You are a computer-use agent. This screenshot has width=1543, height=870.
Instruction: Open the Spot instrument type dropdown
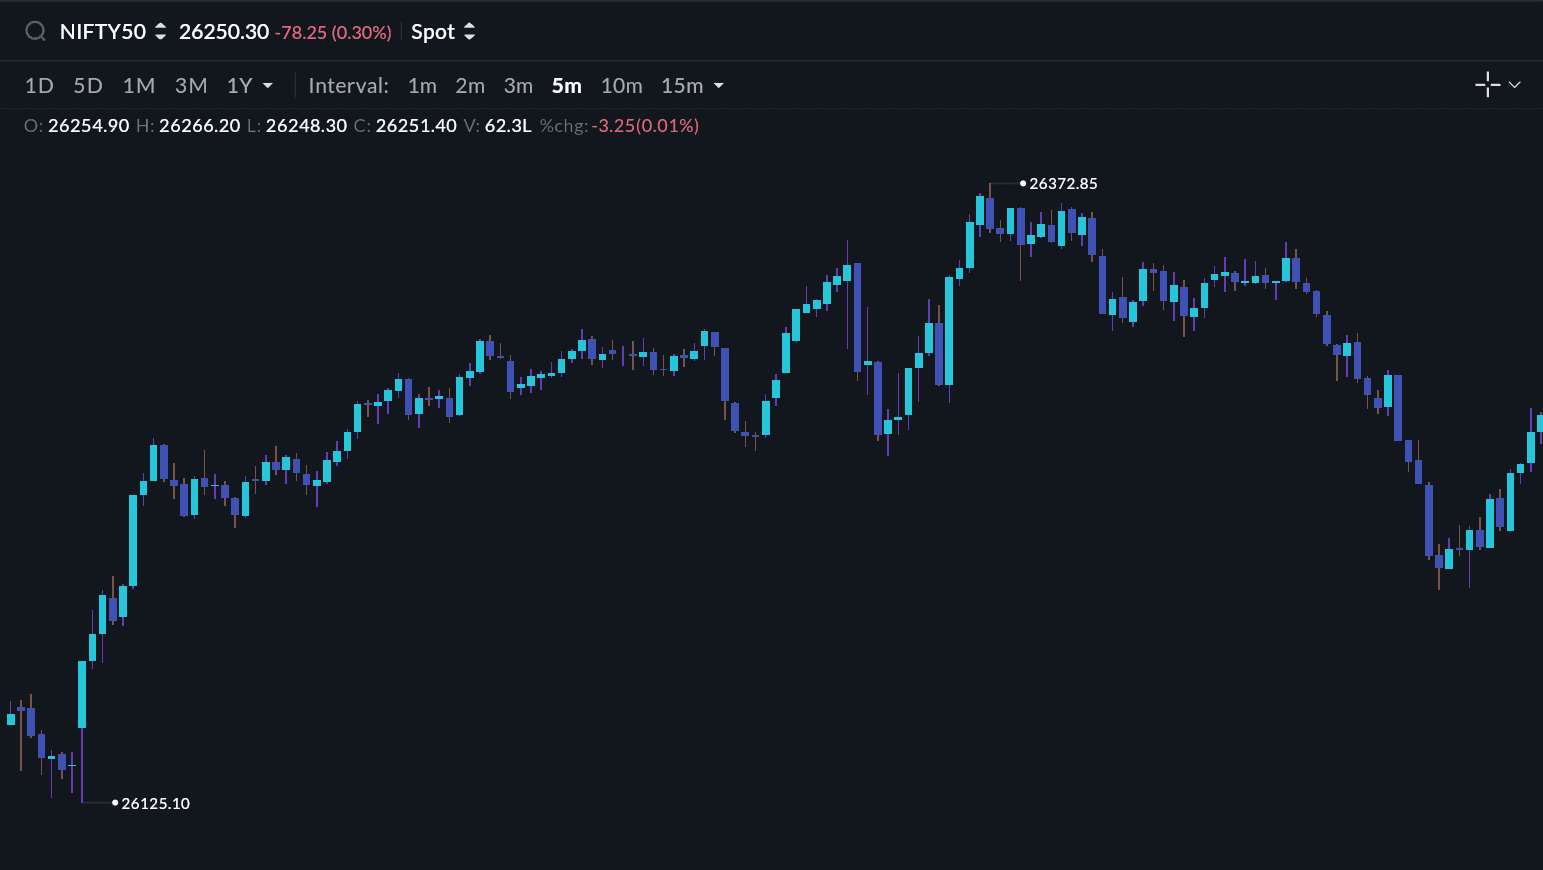pyautogui.click(x=443, y=32)
